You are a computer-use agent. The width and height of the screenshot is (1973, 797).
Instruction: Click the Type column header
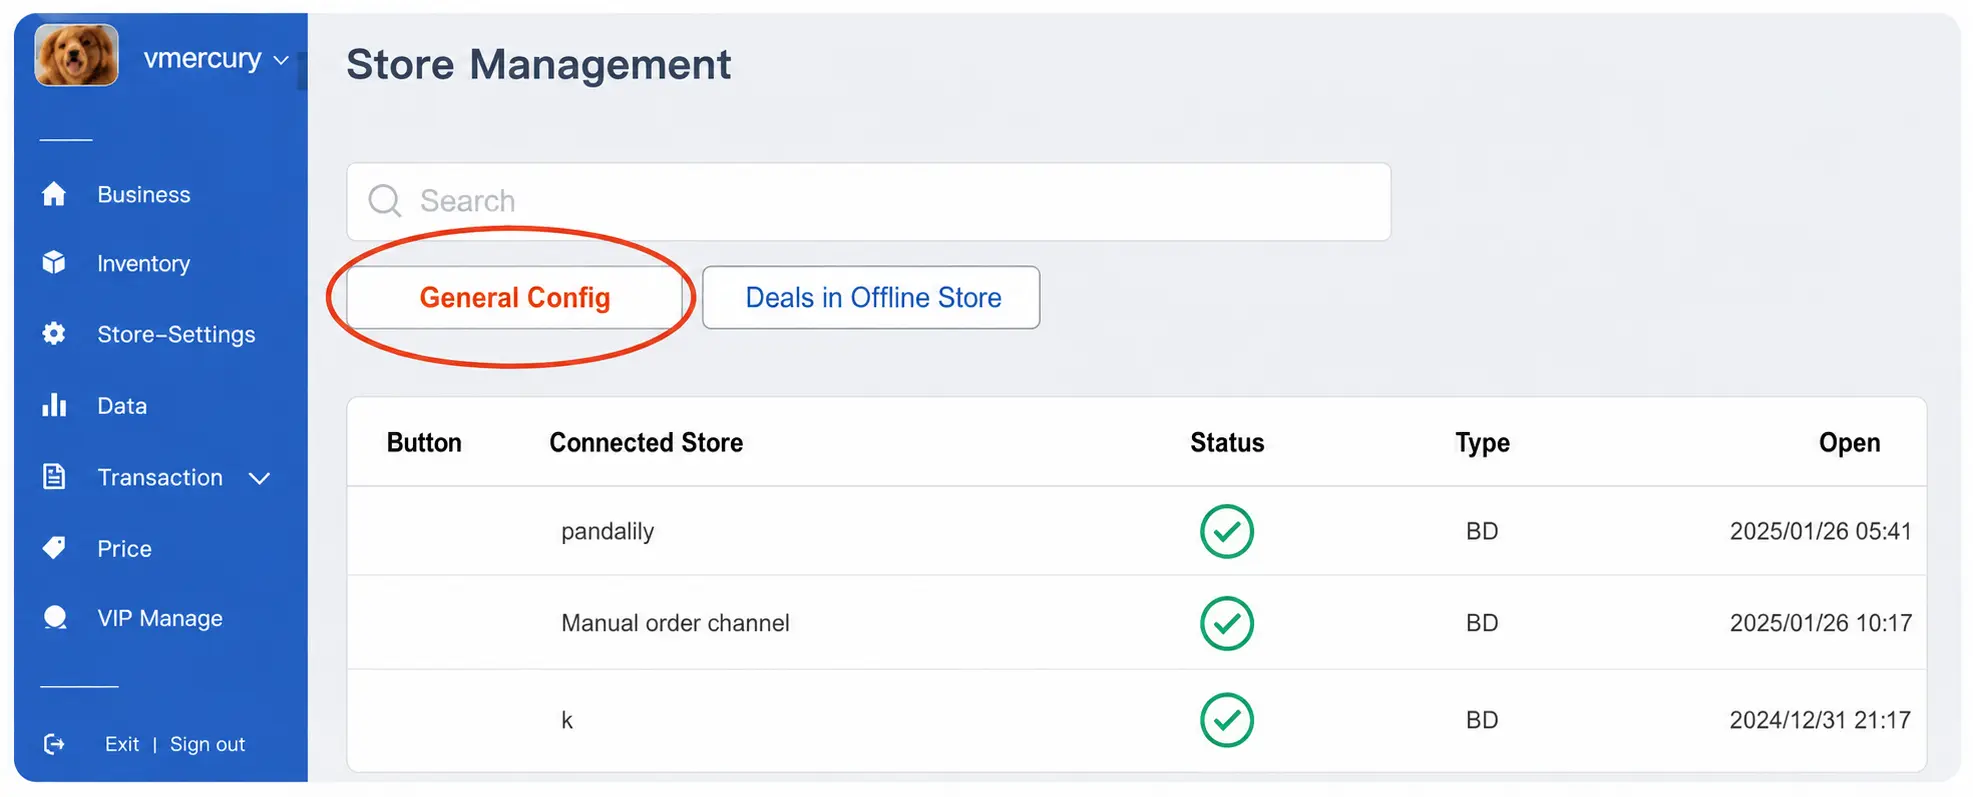click(x=1482, y=442)
